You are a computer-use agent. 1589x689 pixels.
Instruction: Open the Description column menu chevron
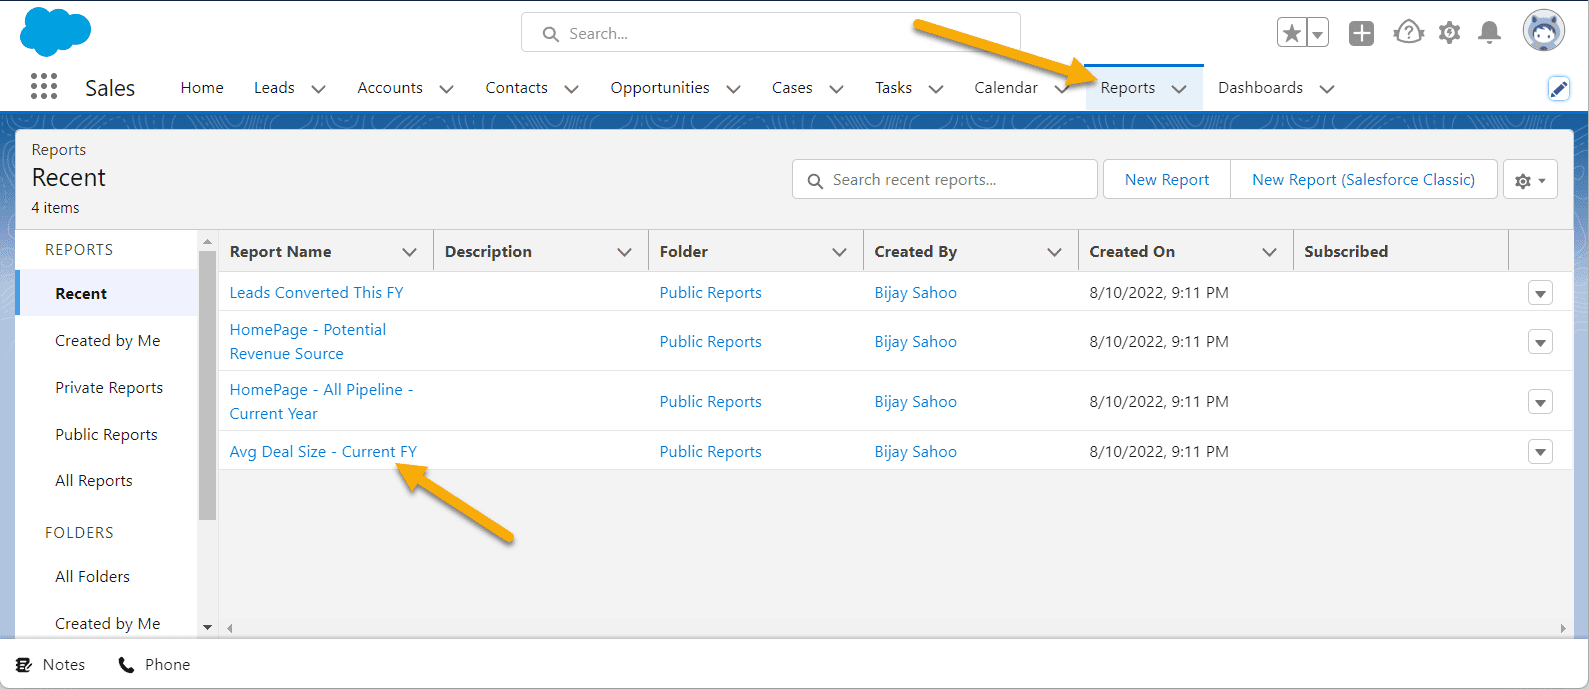[625, 252]
